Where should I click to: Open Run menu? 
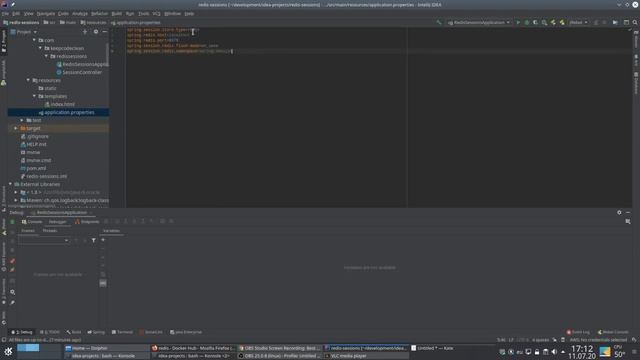pos(130,13)
